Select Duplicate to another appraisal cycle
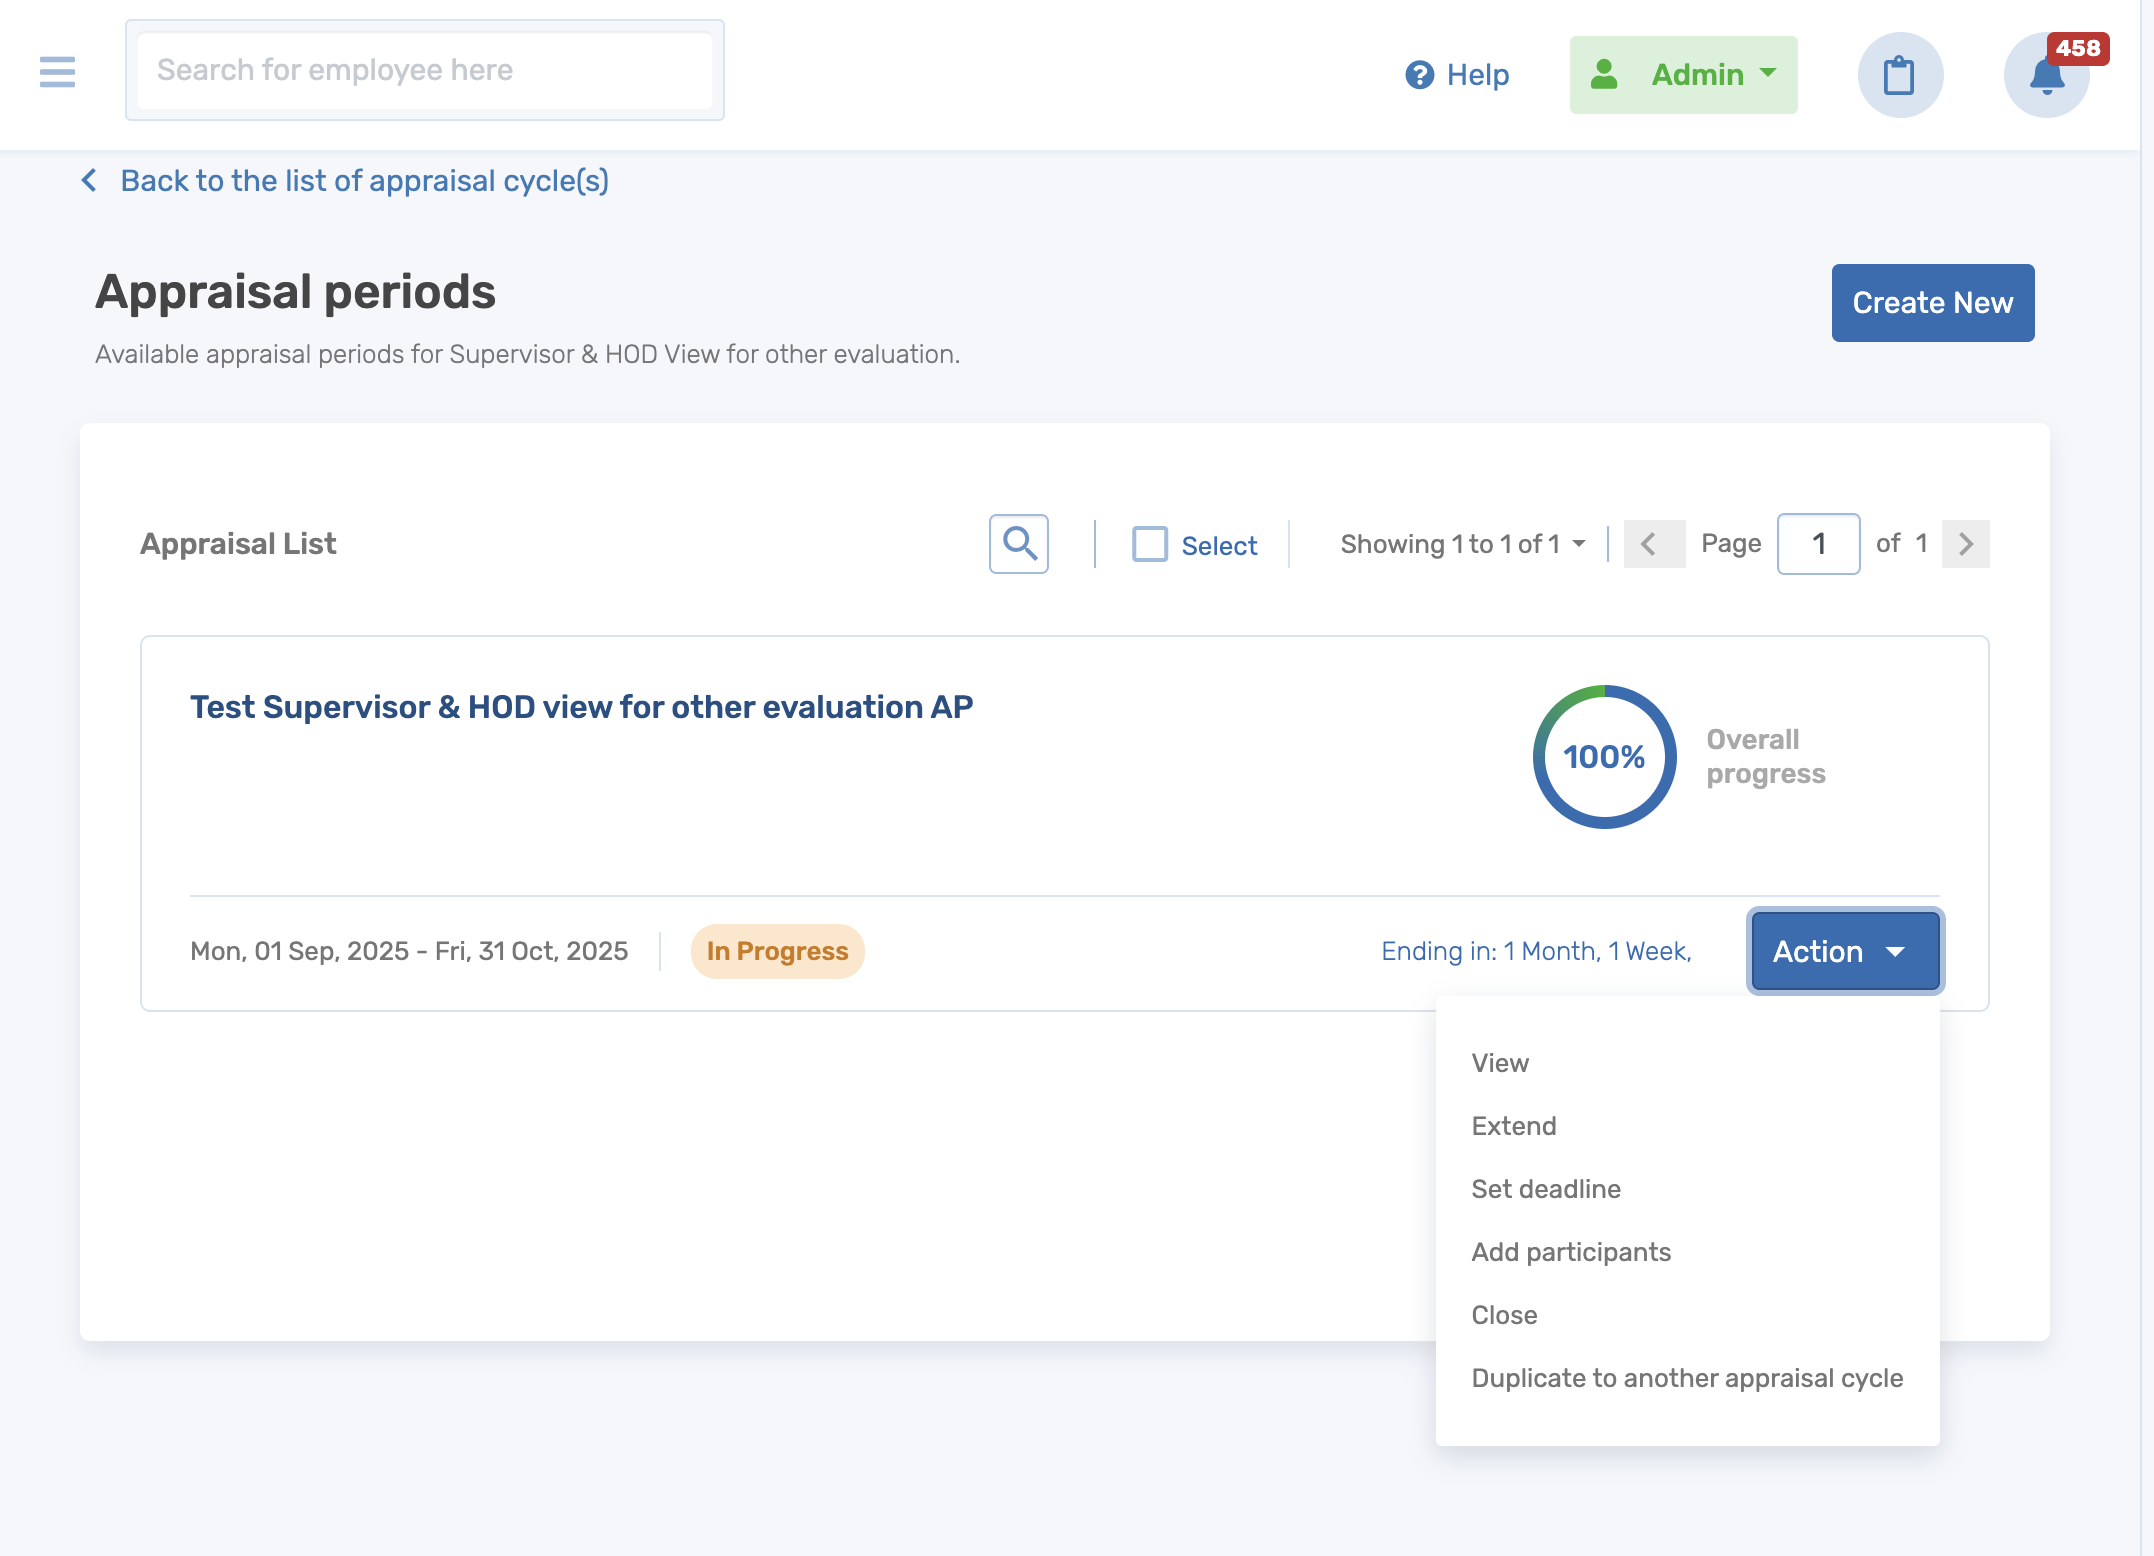 [1686, 1378]
